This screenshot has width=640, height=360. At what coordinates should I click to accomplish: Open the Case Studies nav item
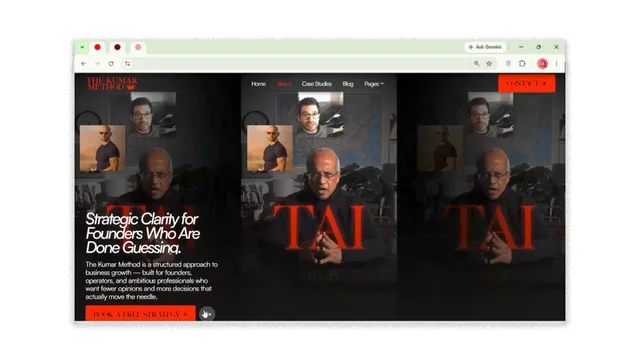coord(317,84)
